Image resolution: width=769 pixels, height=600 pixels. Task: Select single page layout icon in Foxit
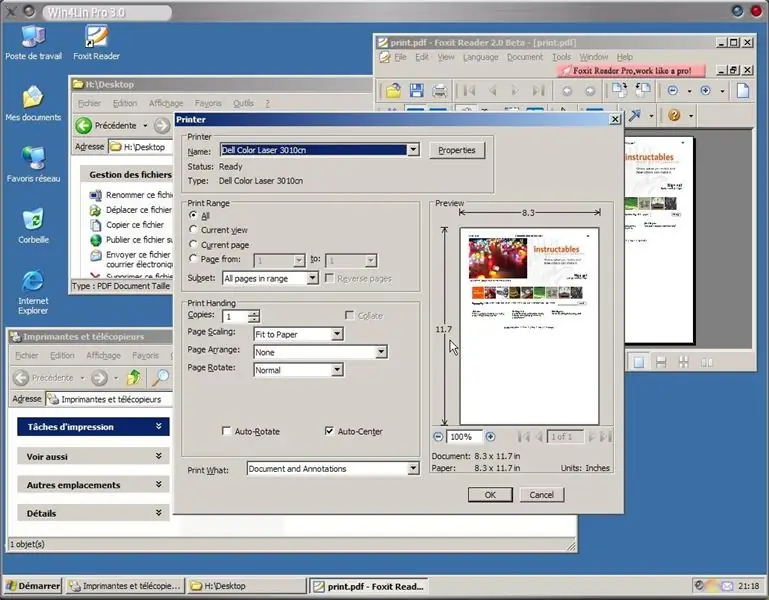click(639, 363)
